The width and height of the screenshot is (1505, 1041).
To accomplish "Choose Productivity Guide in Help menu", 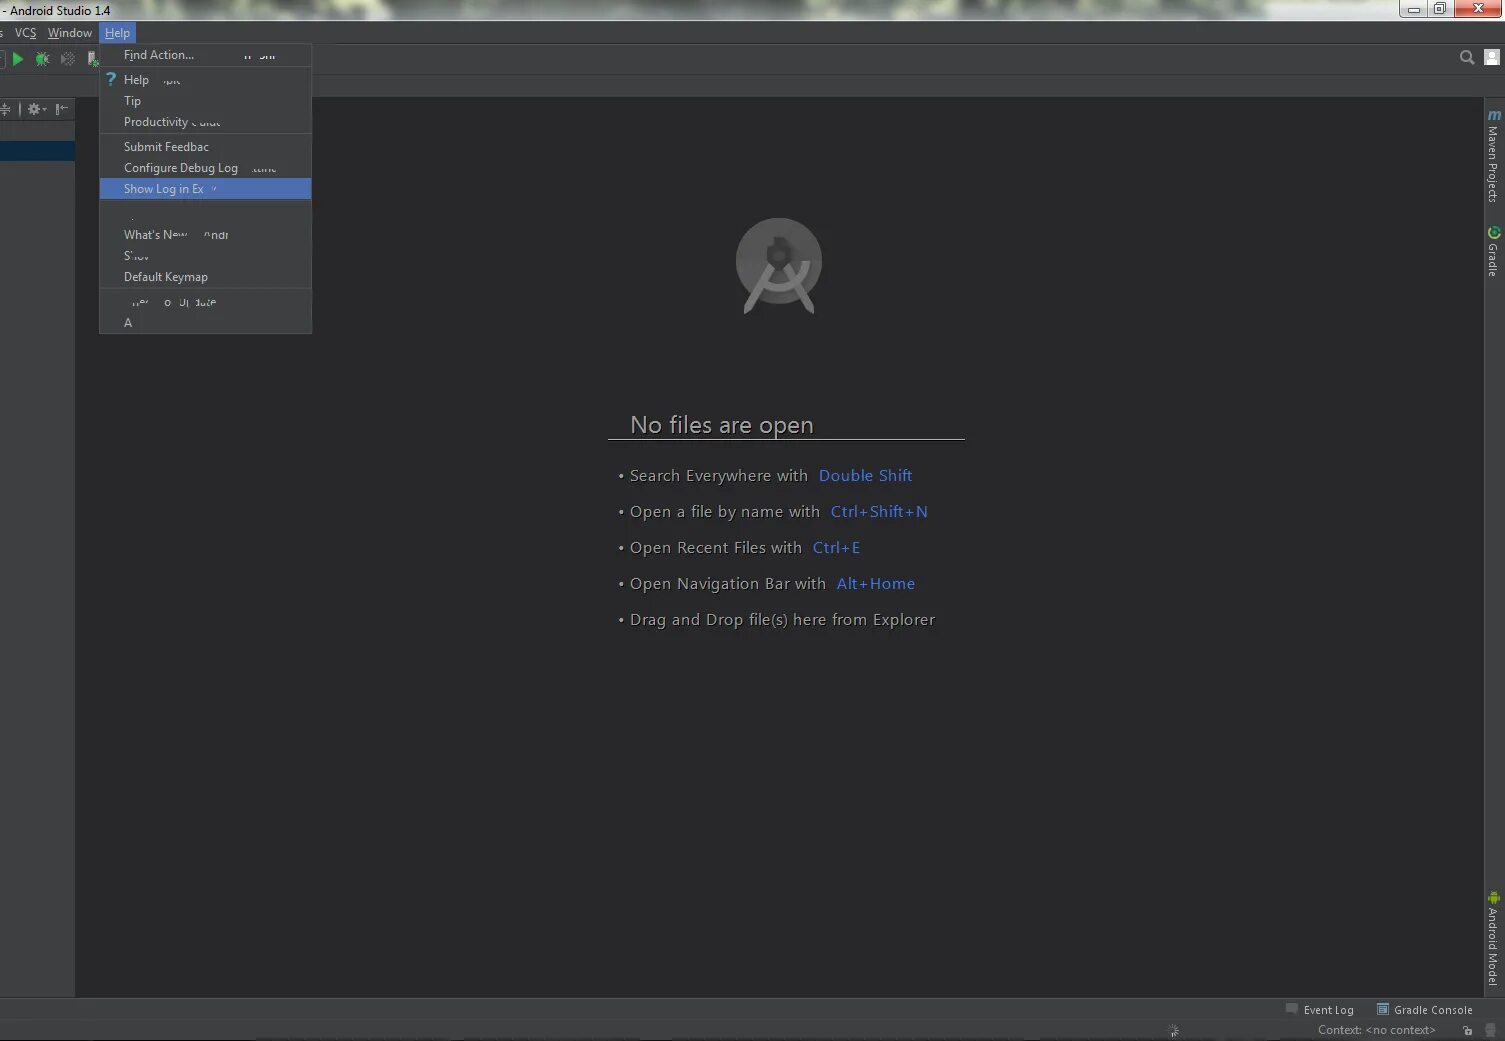I will 205,122.
